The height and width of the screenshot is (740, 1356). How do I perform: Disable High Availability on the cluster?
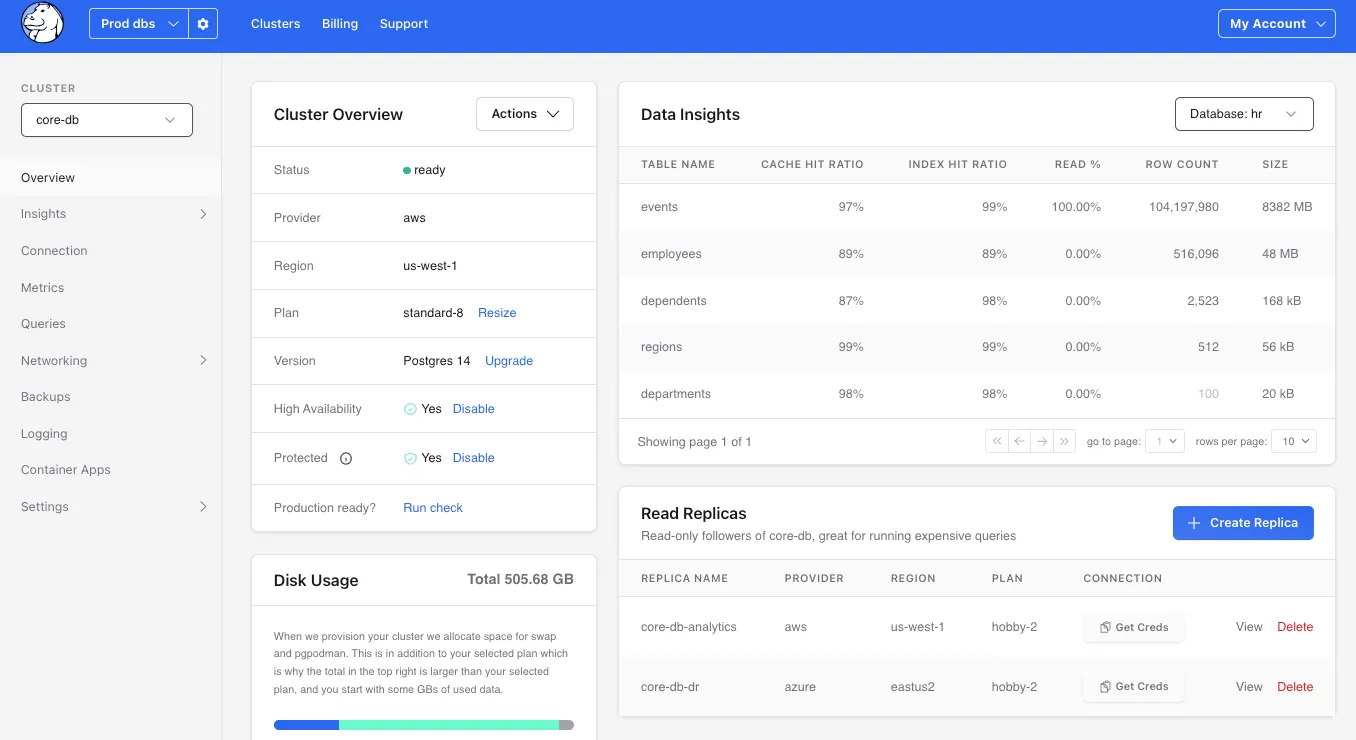click(473, 408)
